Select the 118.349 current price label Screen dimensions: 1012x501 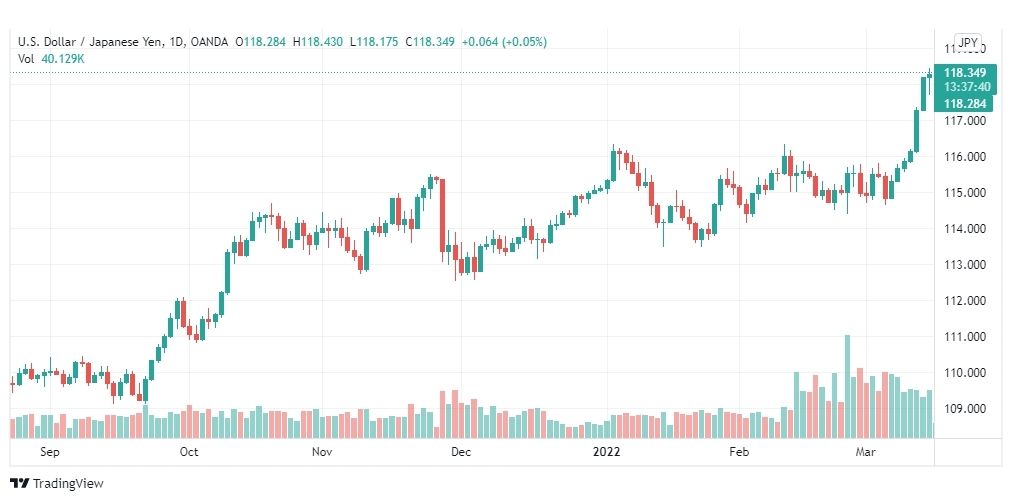[965, 72]
